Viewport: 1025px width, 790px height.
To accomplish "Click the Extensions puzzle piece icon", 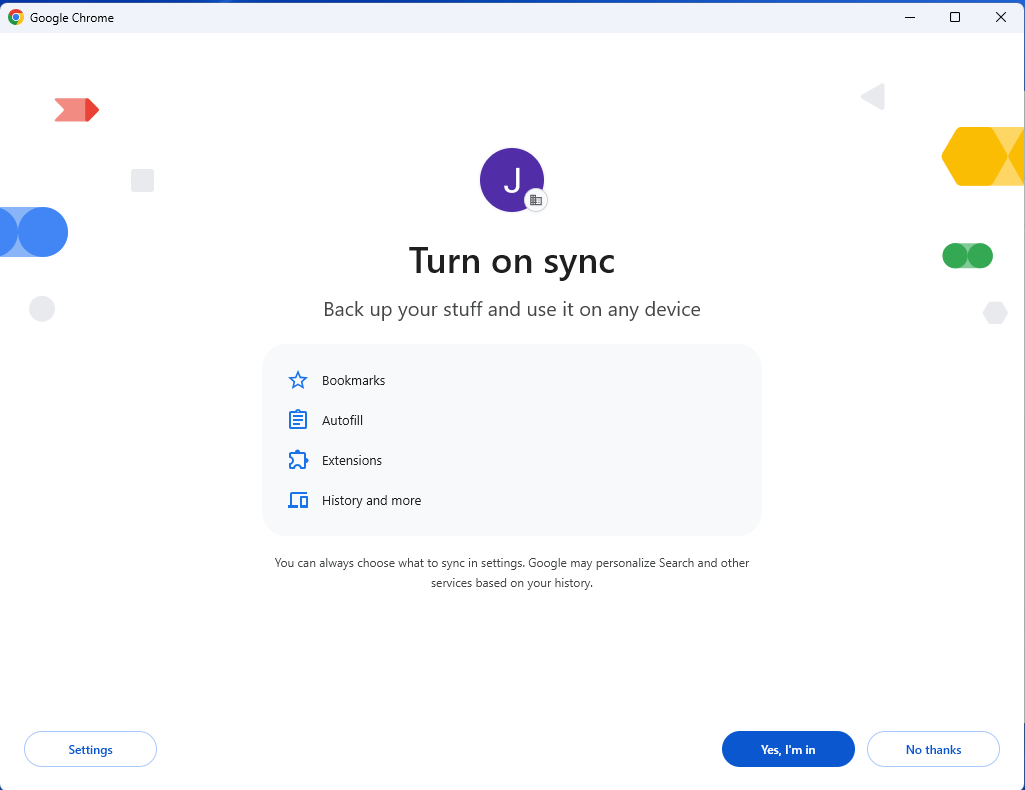I will pyautogui.click(x=297, y=460).
